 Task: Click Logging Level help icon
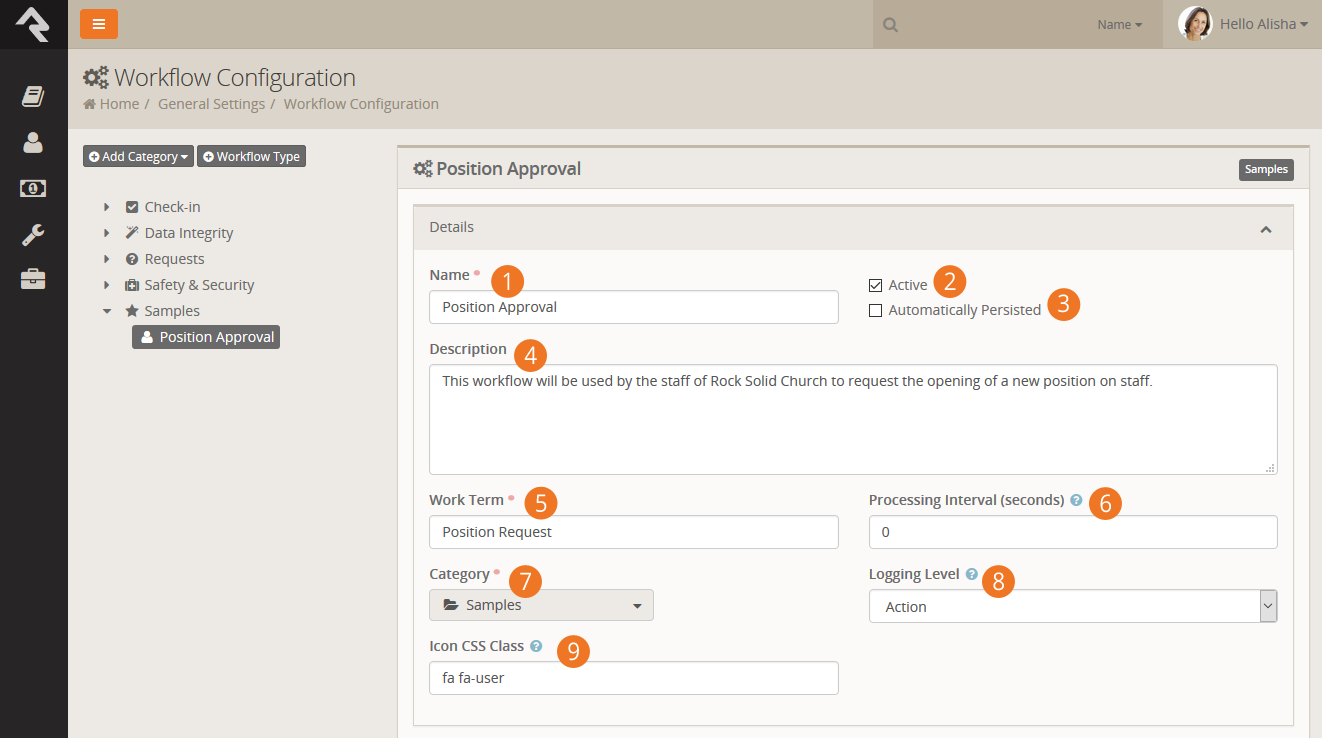[x=972, y=574]
